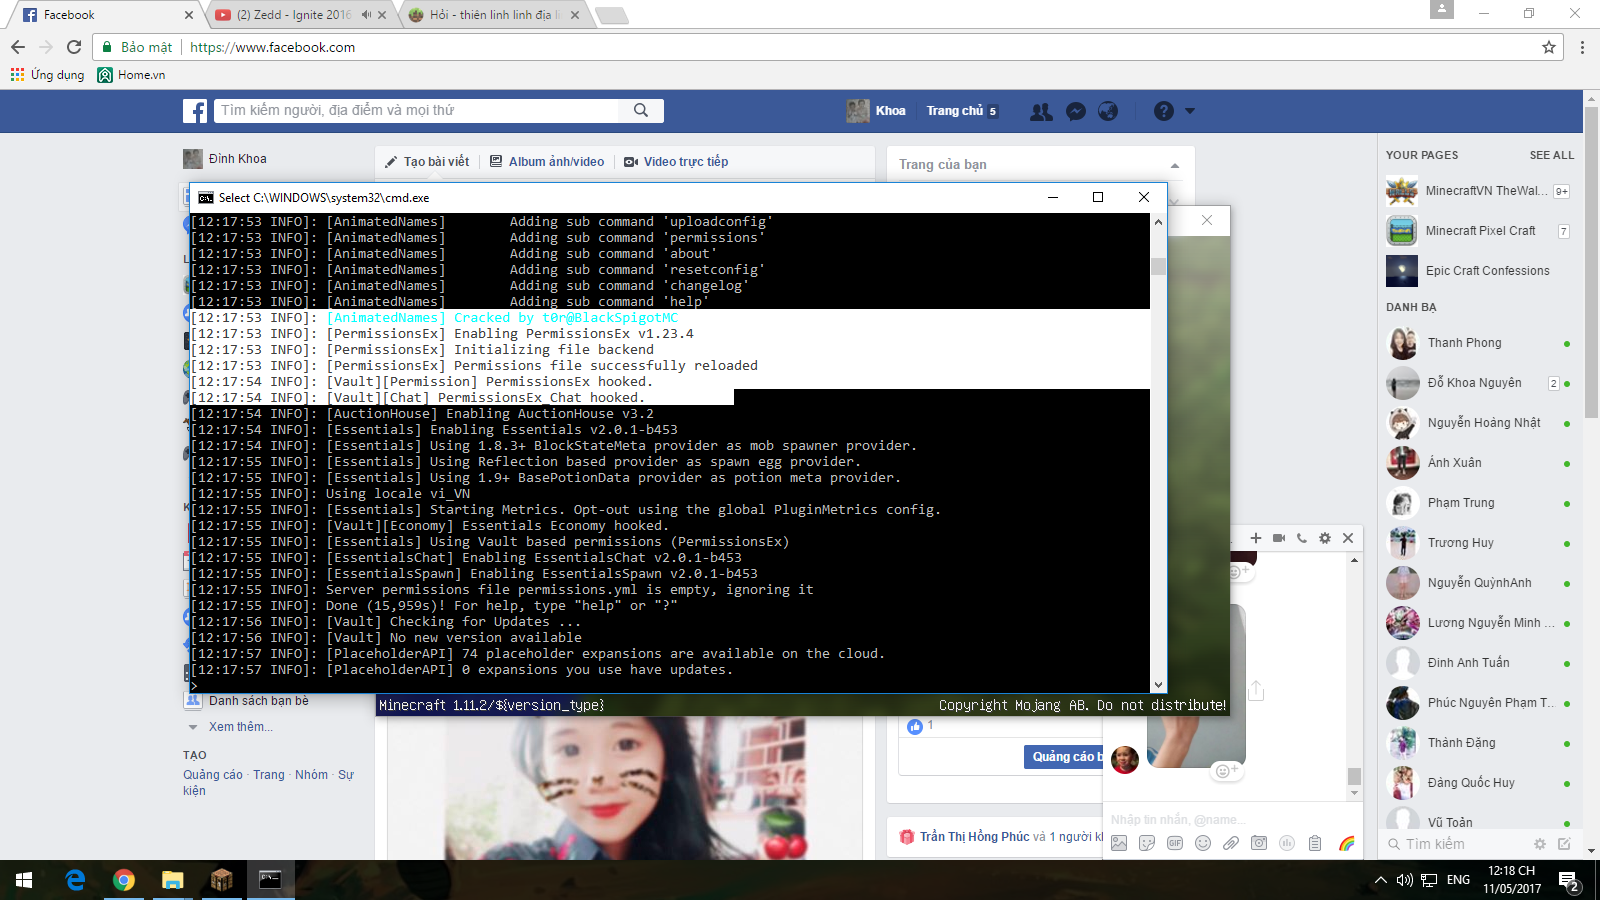Viewport: 1600px width, 900px height.
Task: Click SEE ALL under Your Pages
Action: click(1552, 155)
